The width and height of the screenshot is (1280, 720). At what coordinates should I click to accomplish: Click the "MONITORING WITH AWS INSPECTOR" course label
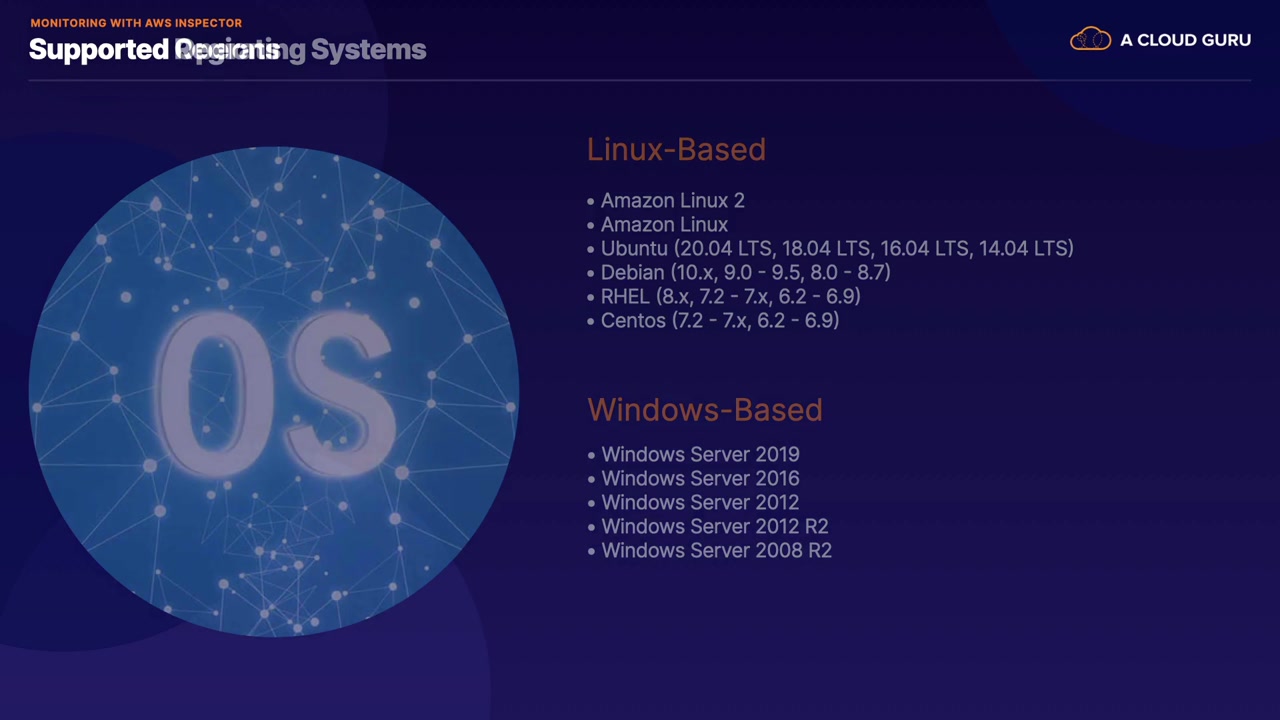pos(136,23)
